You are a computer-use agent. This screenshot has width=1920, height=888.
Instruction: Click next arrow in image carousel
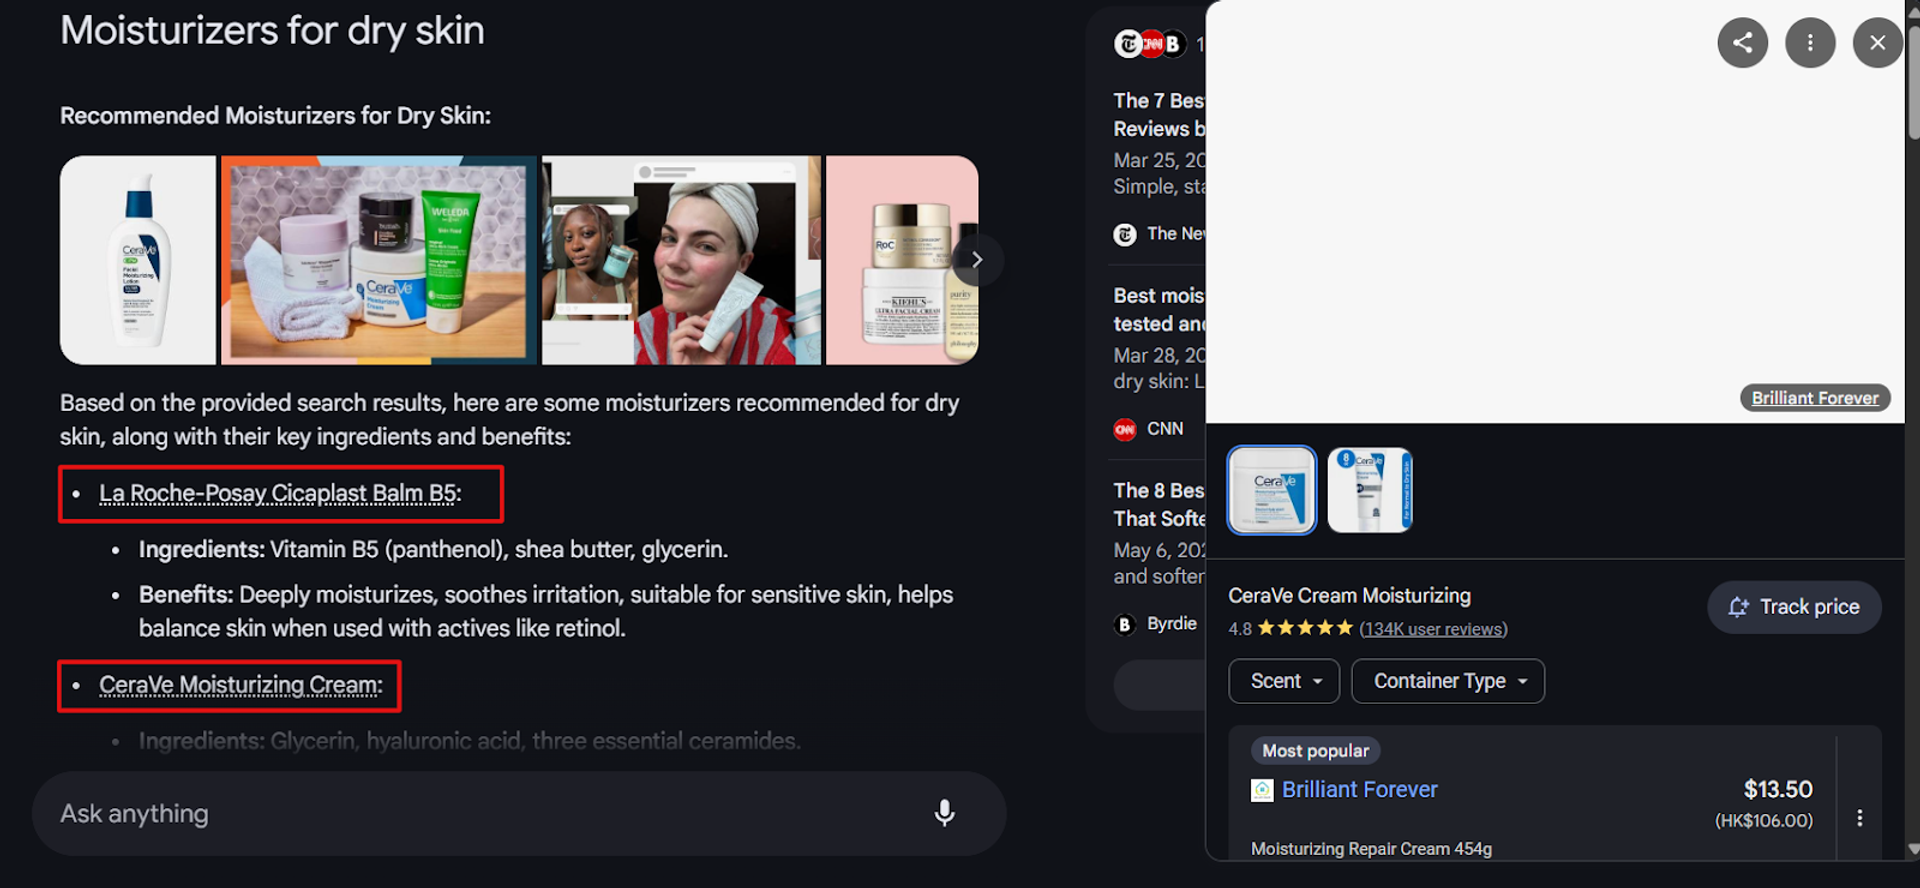point(977,260)
